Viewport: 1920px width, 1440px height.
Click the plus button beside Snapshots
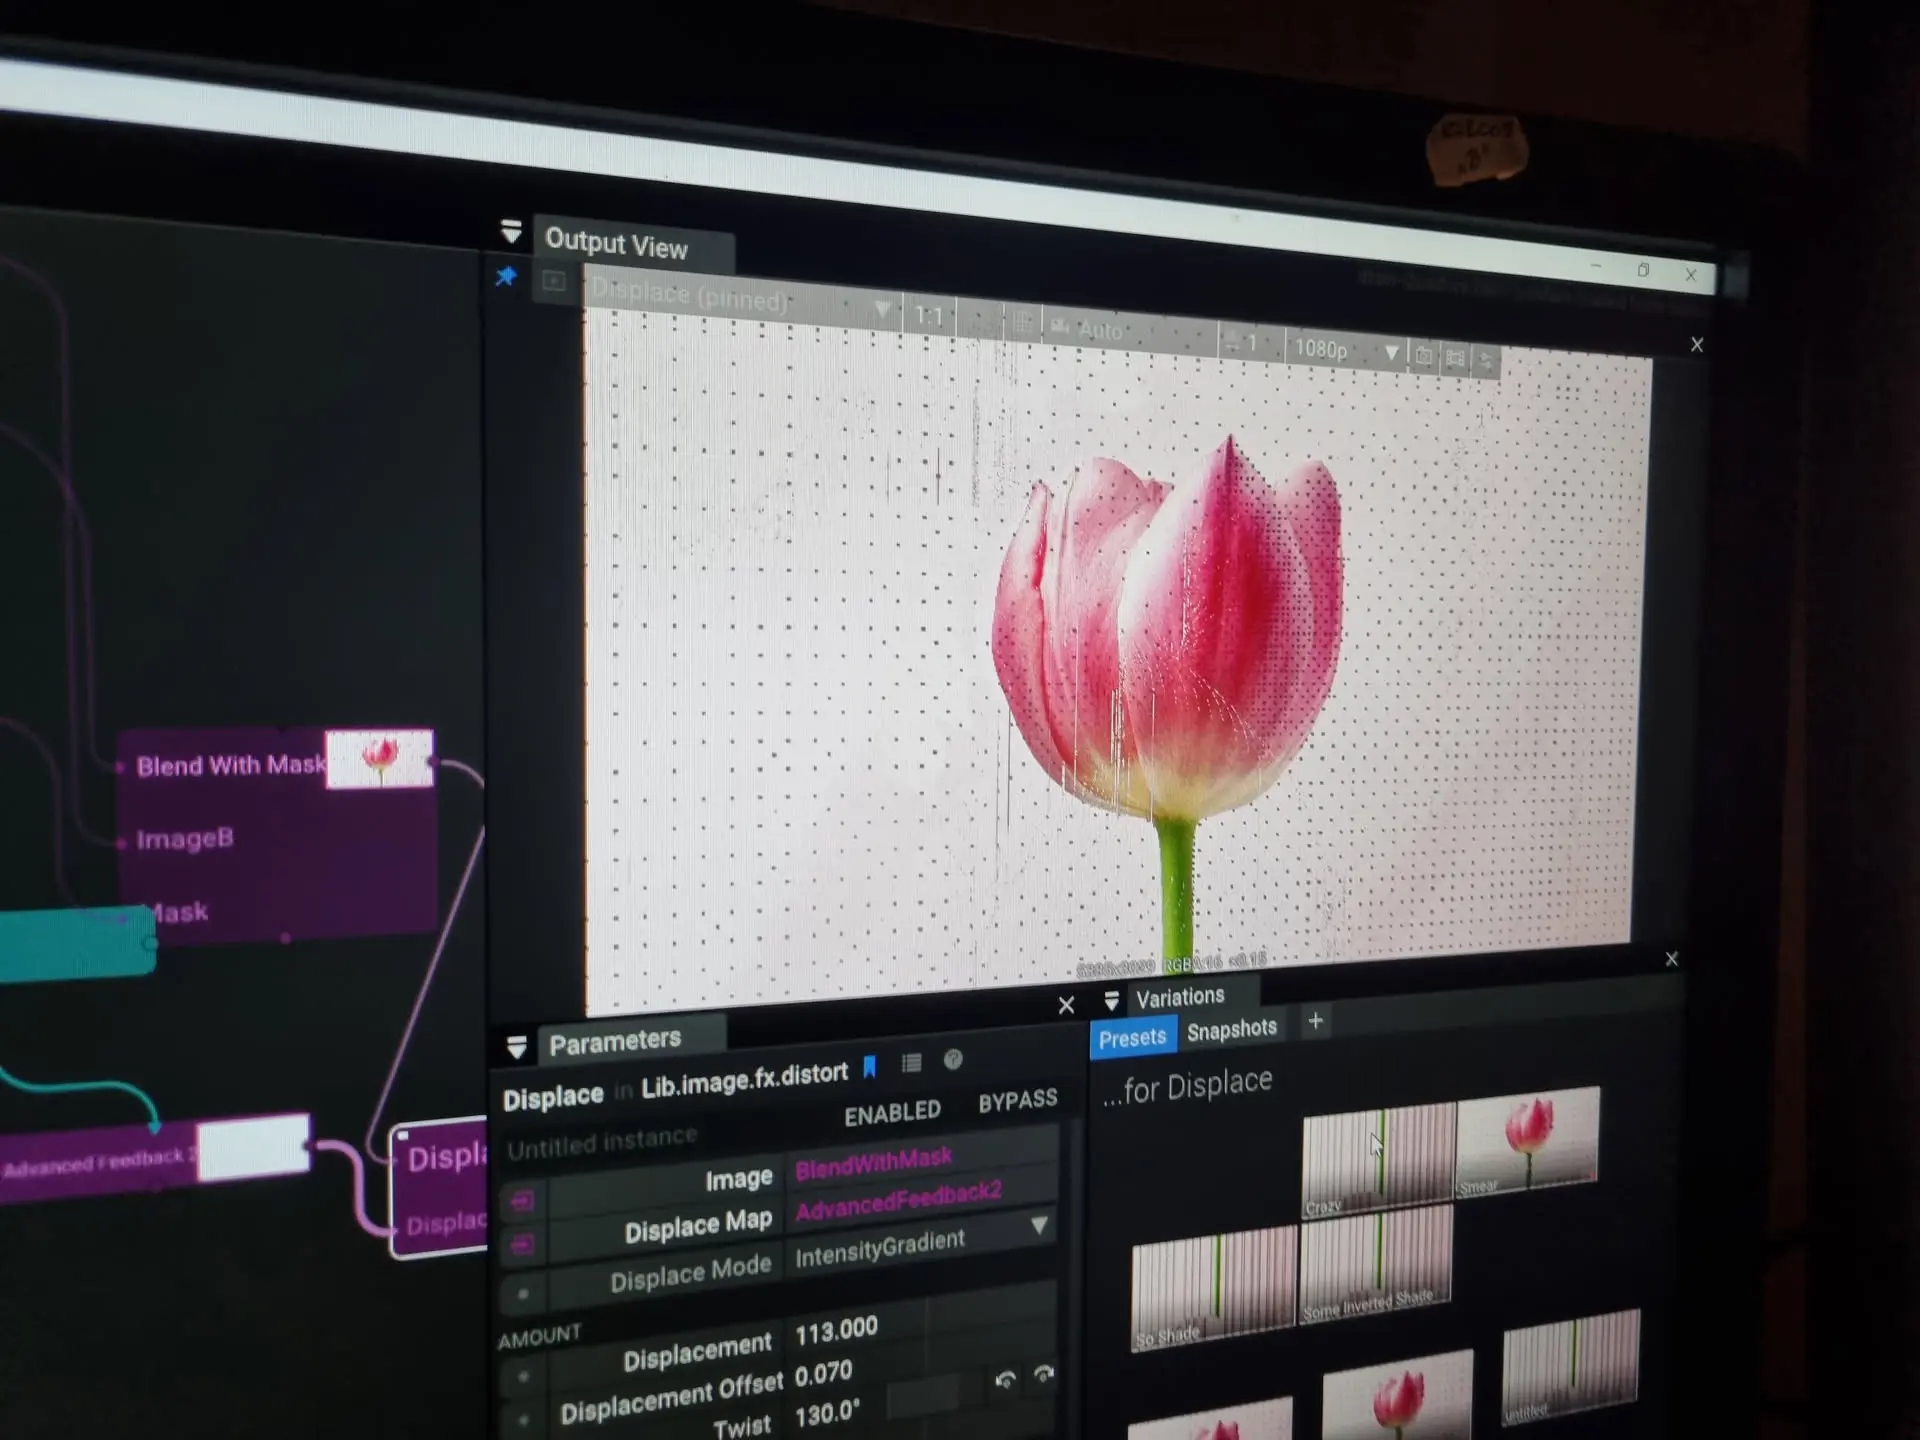pyautogui.click(x=1315, y=1022)
